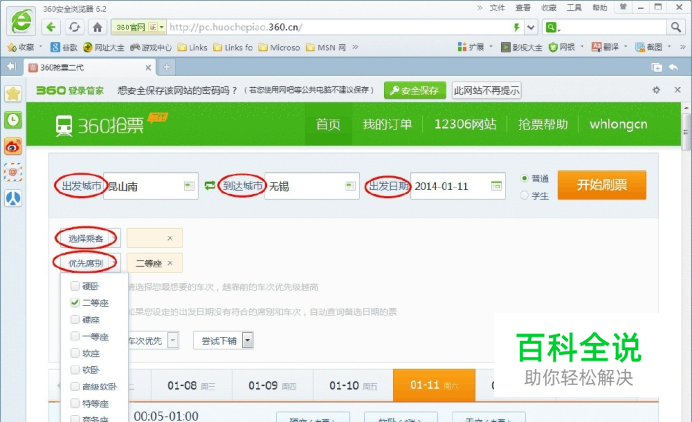Open station list in 昆山南 field
This screenshot has width=692, height=422.
tap(189, 186)
